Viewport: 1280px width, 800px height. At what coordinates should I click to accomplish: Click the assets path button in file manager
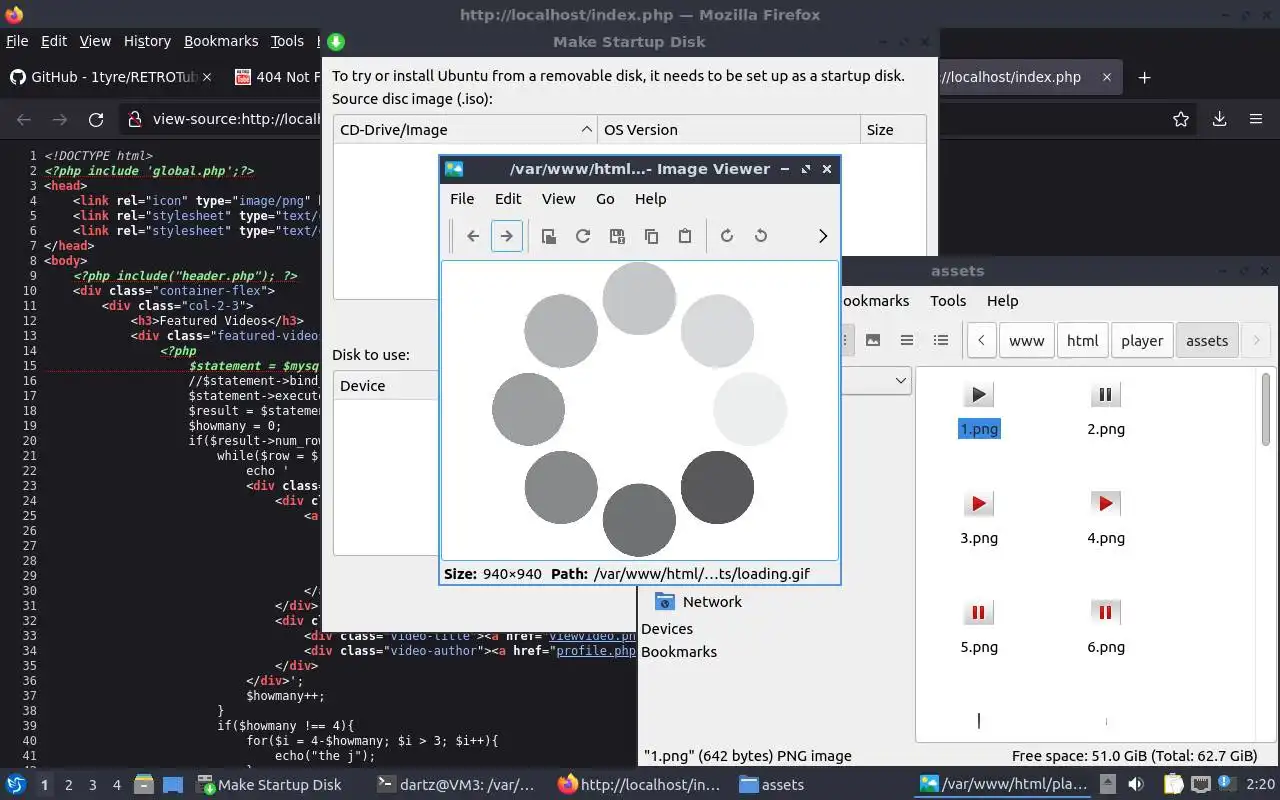1207,340
